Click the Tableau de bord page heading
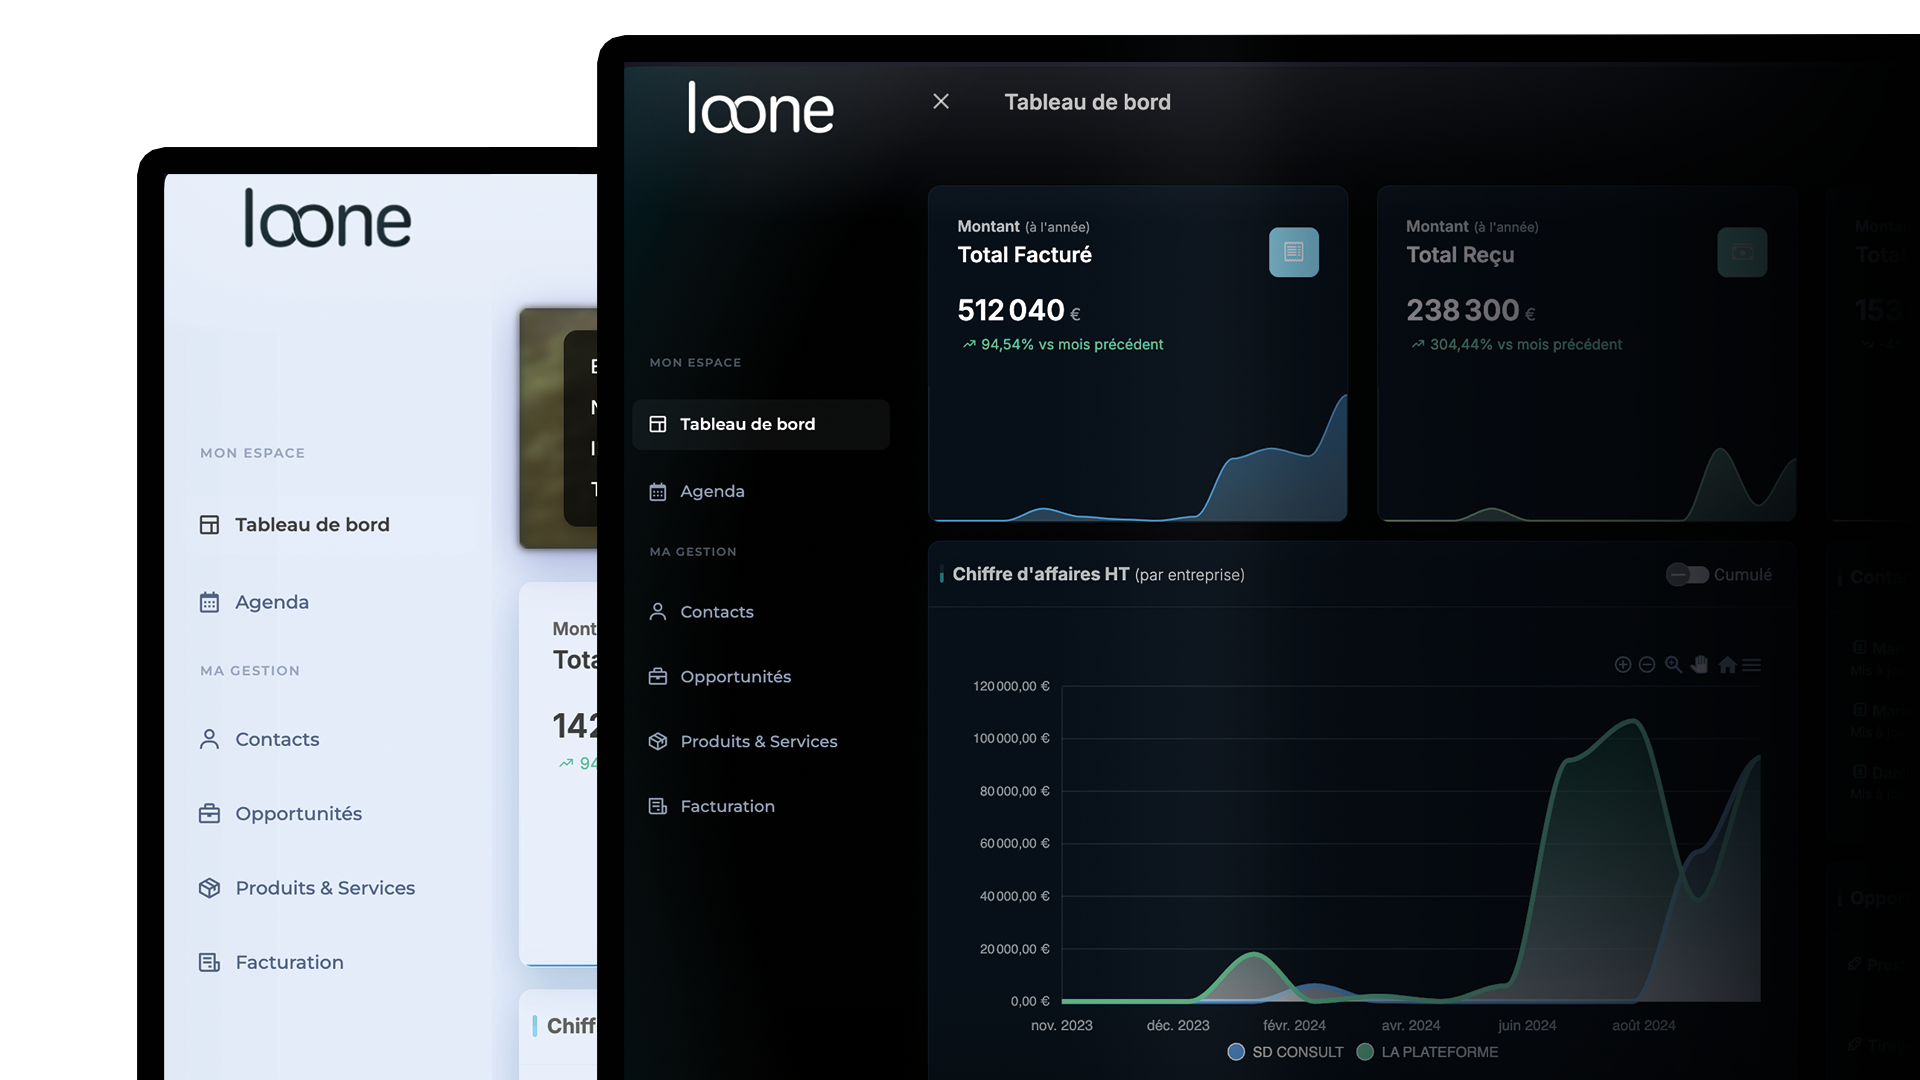This screenshot has width=1920, height=1080. 1087,102
